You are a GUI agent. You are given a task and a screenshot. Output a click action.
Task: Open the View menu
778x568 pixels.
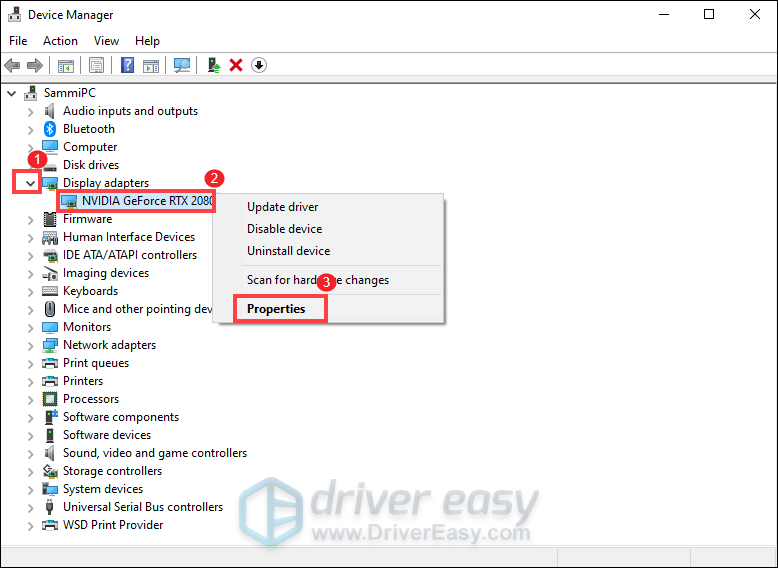pos(106,41)
